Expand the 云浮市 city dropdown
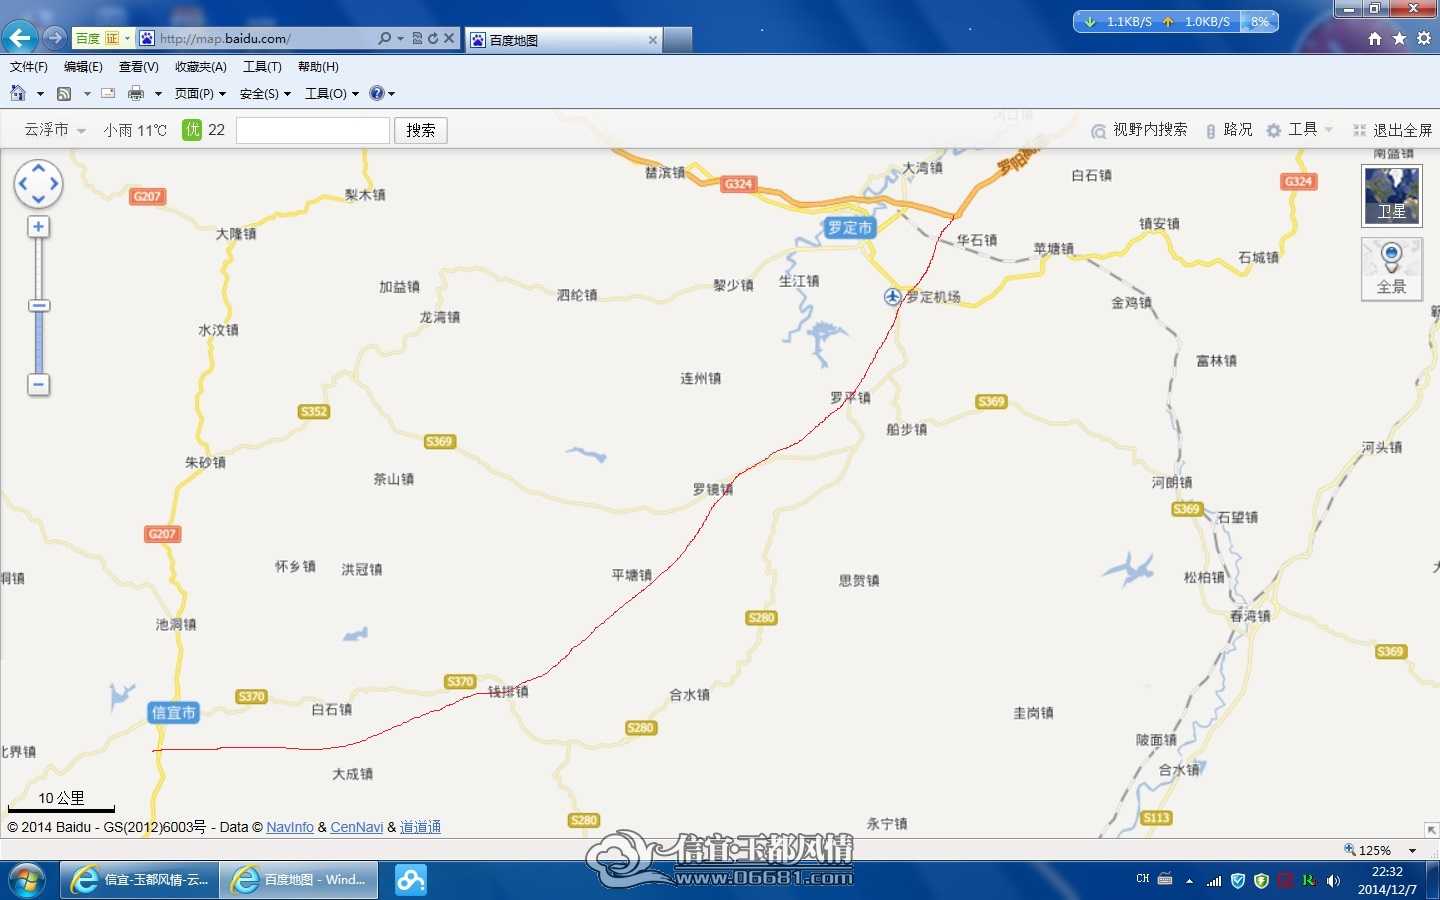The image size is (1440, 900). [55, 130]
